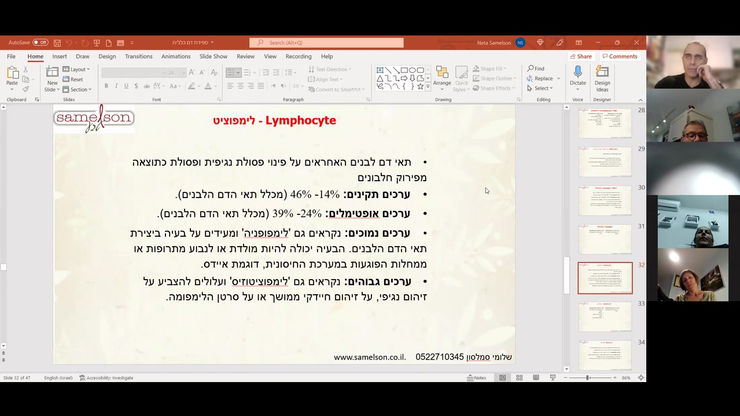This screenshot has height=416, width=740.
Task: Click the Ribbon Display Options icon
Action: tap(579, 42)
